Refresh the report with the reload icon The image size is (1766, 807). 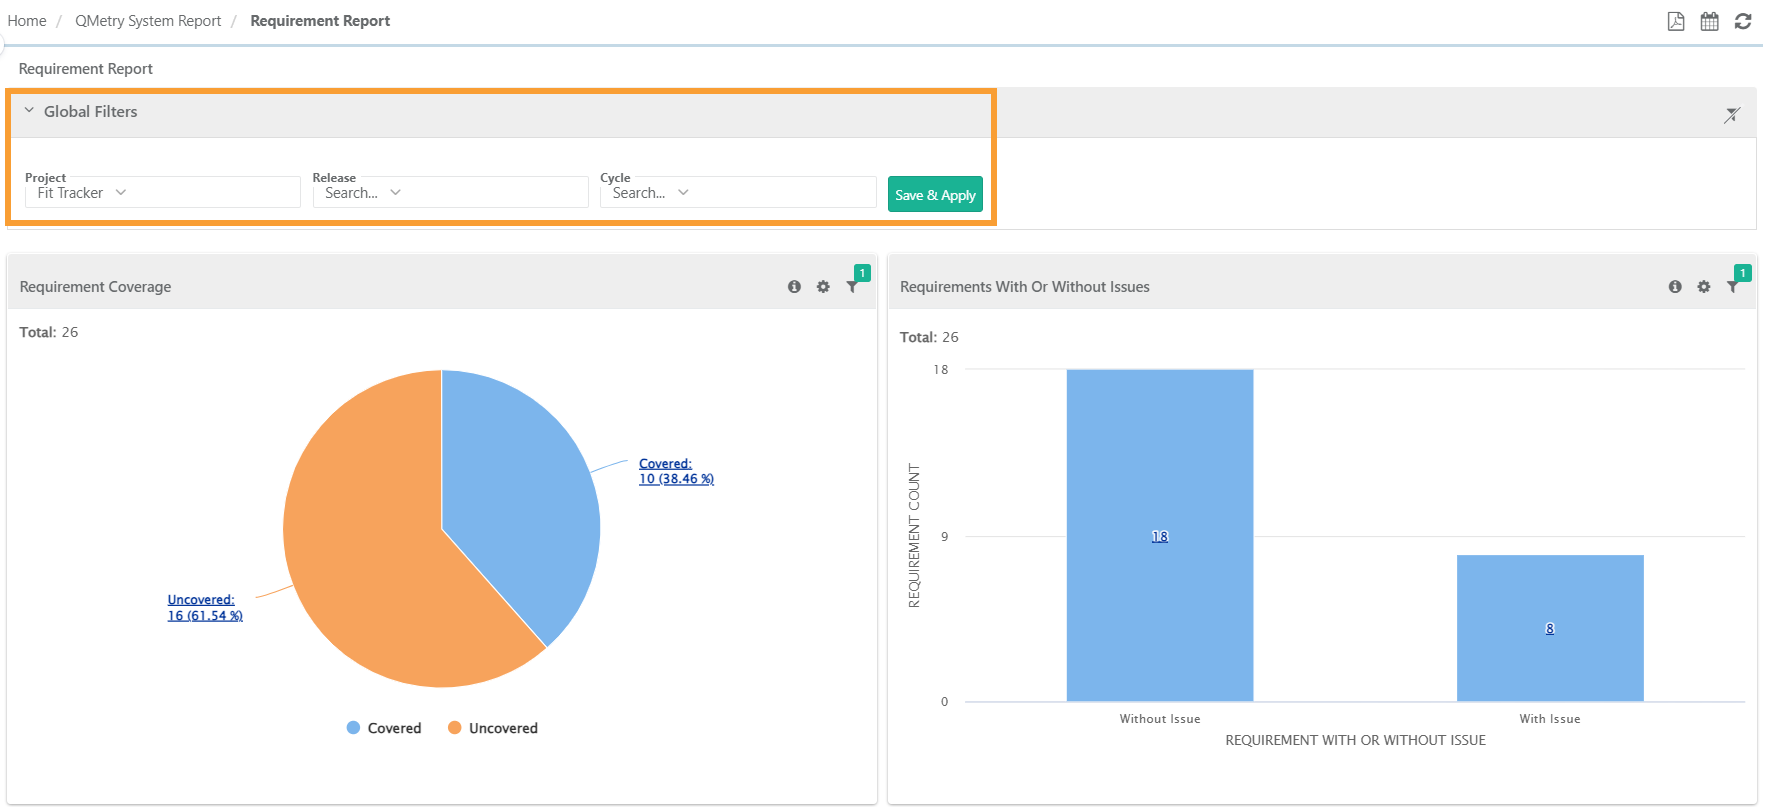tap(1742, 21)
